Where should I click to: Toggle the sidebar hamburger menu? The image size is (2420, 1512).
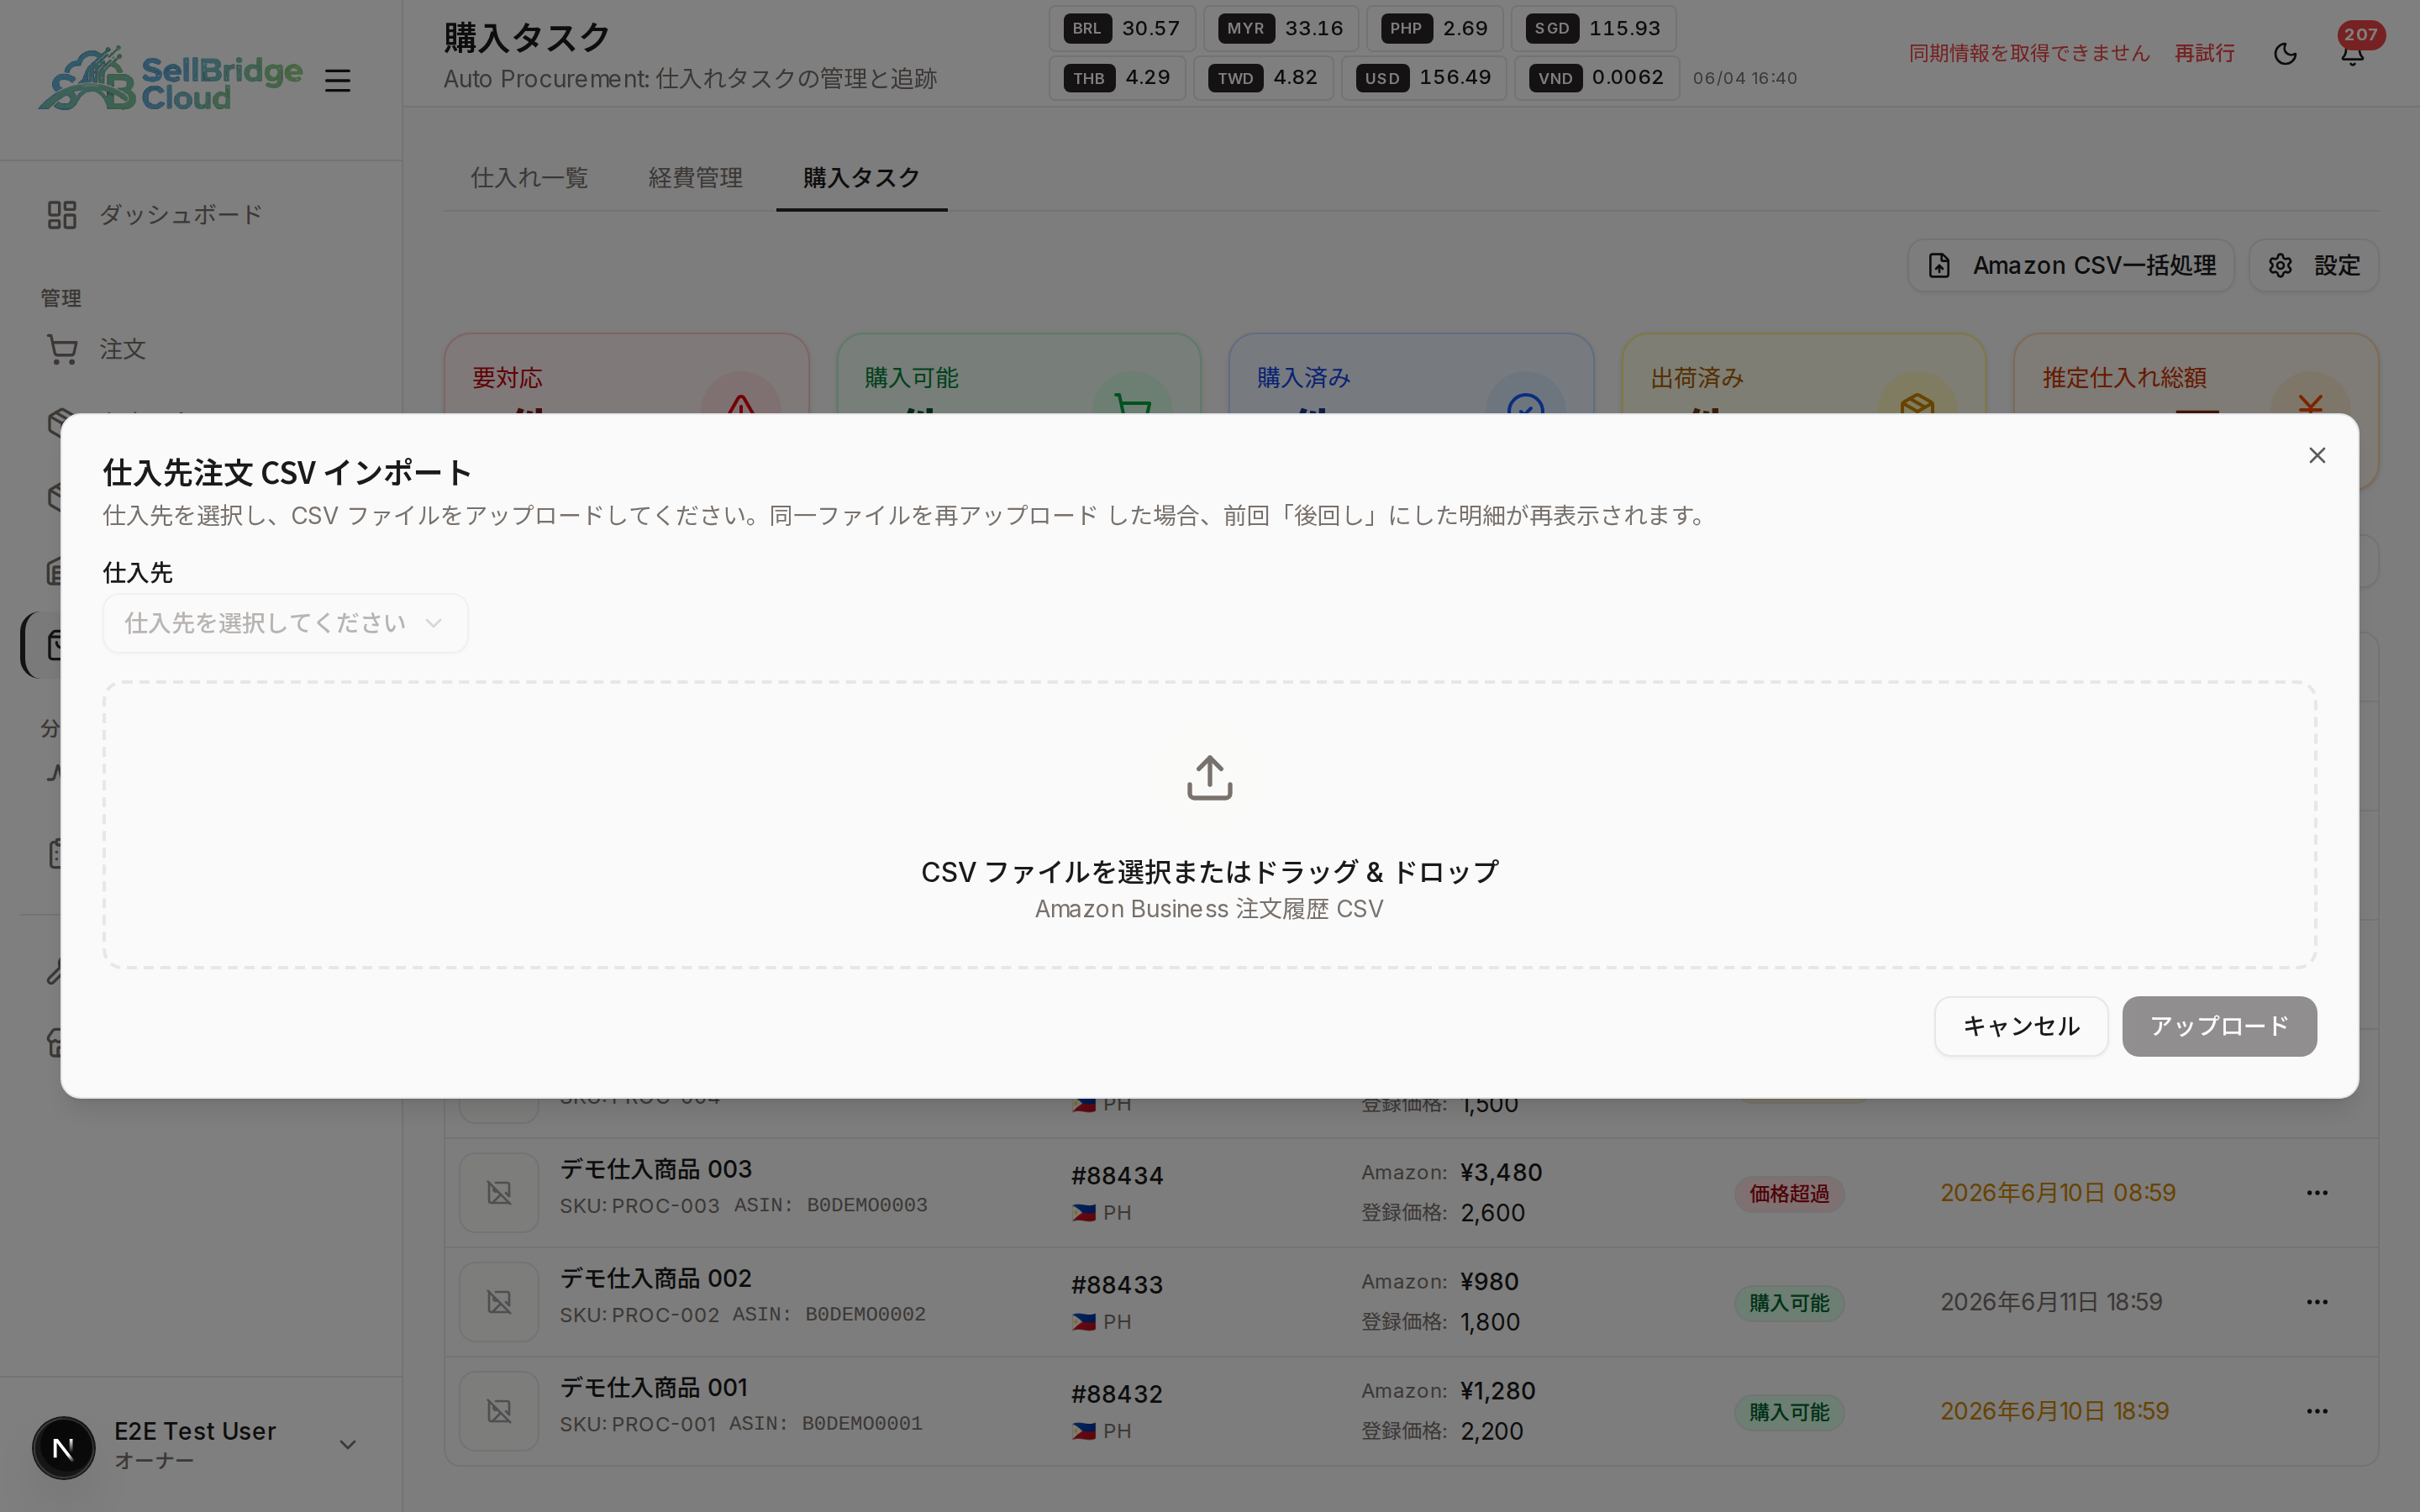point(337,80)
